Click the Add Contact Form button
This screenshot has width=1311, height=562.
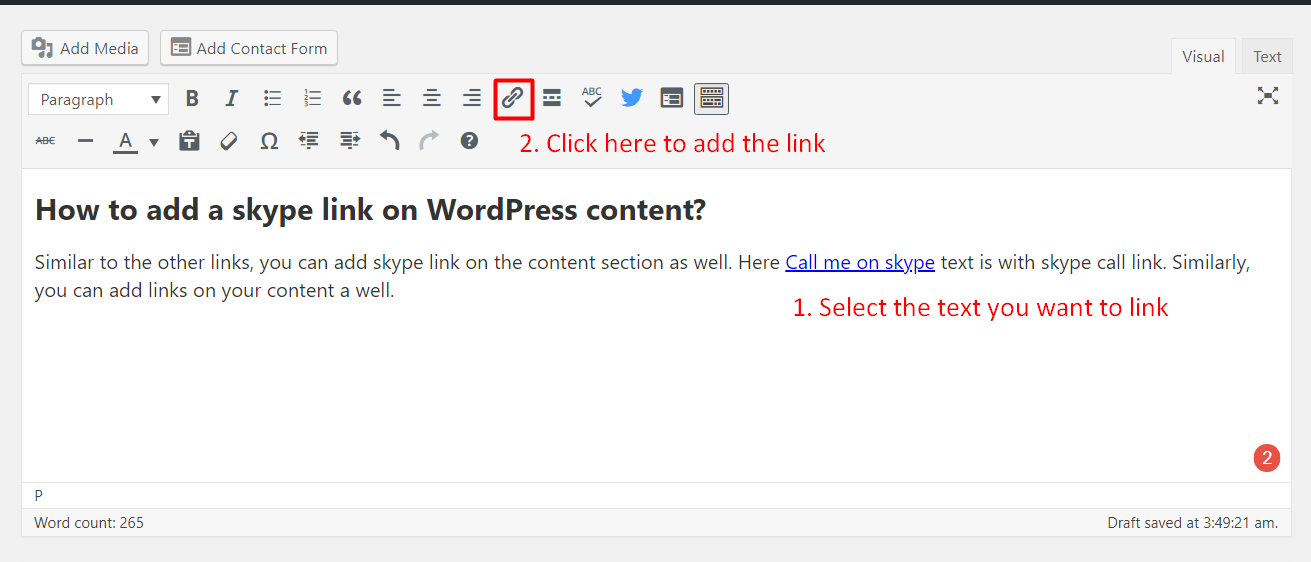pos(249,48)
